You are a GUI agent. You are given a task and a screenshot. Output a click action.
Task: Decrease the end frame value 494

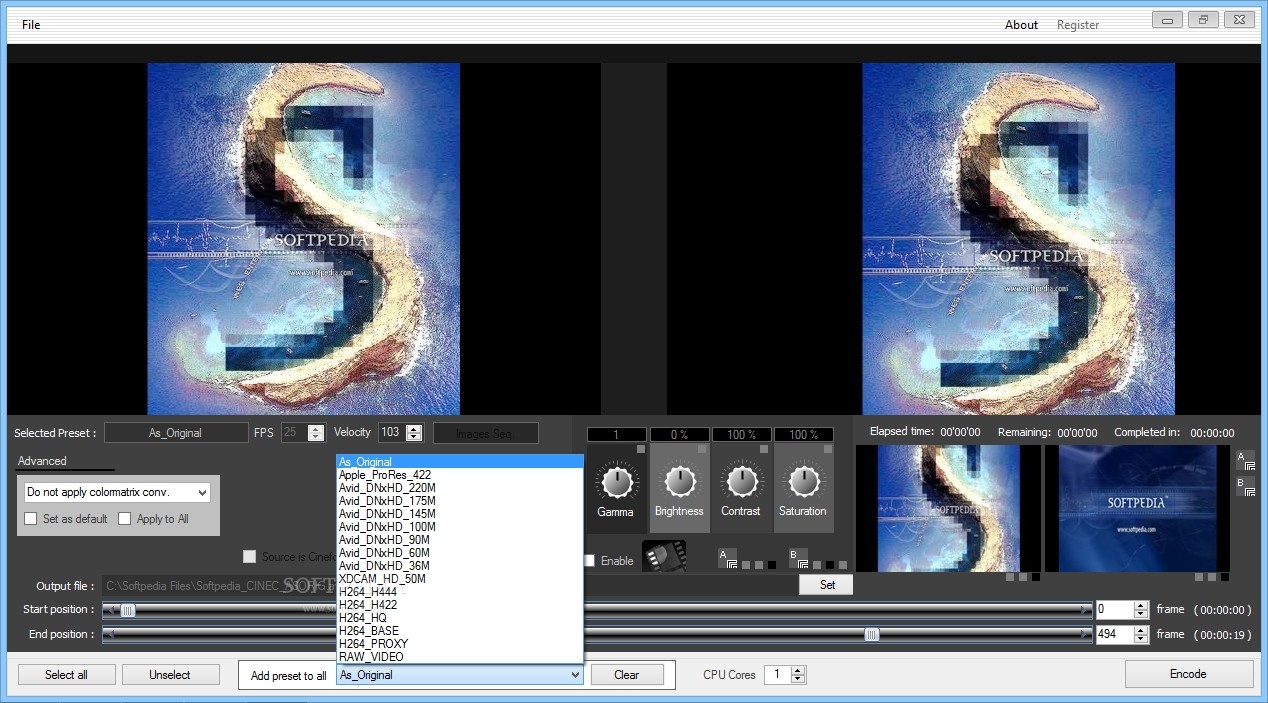(x=1141, y=639)
